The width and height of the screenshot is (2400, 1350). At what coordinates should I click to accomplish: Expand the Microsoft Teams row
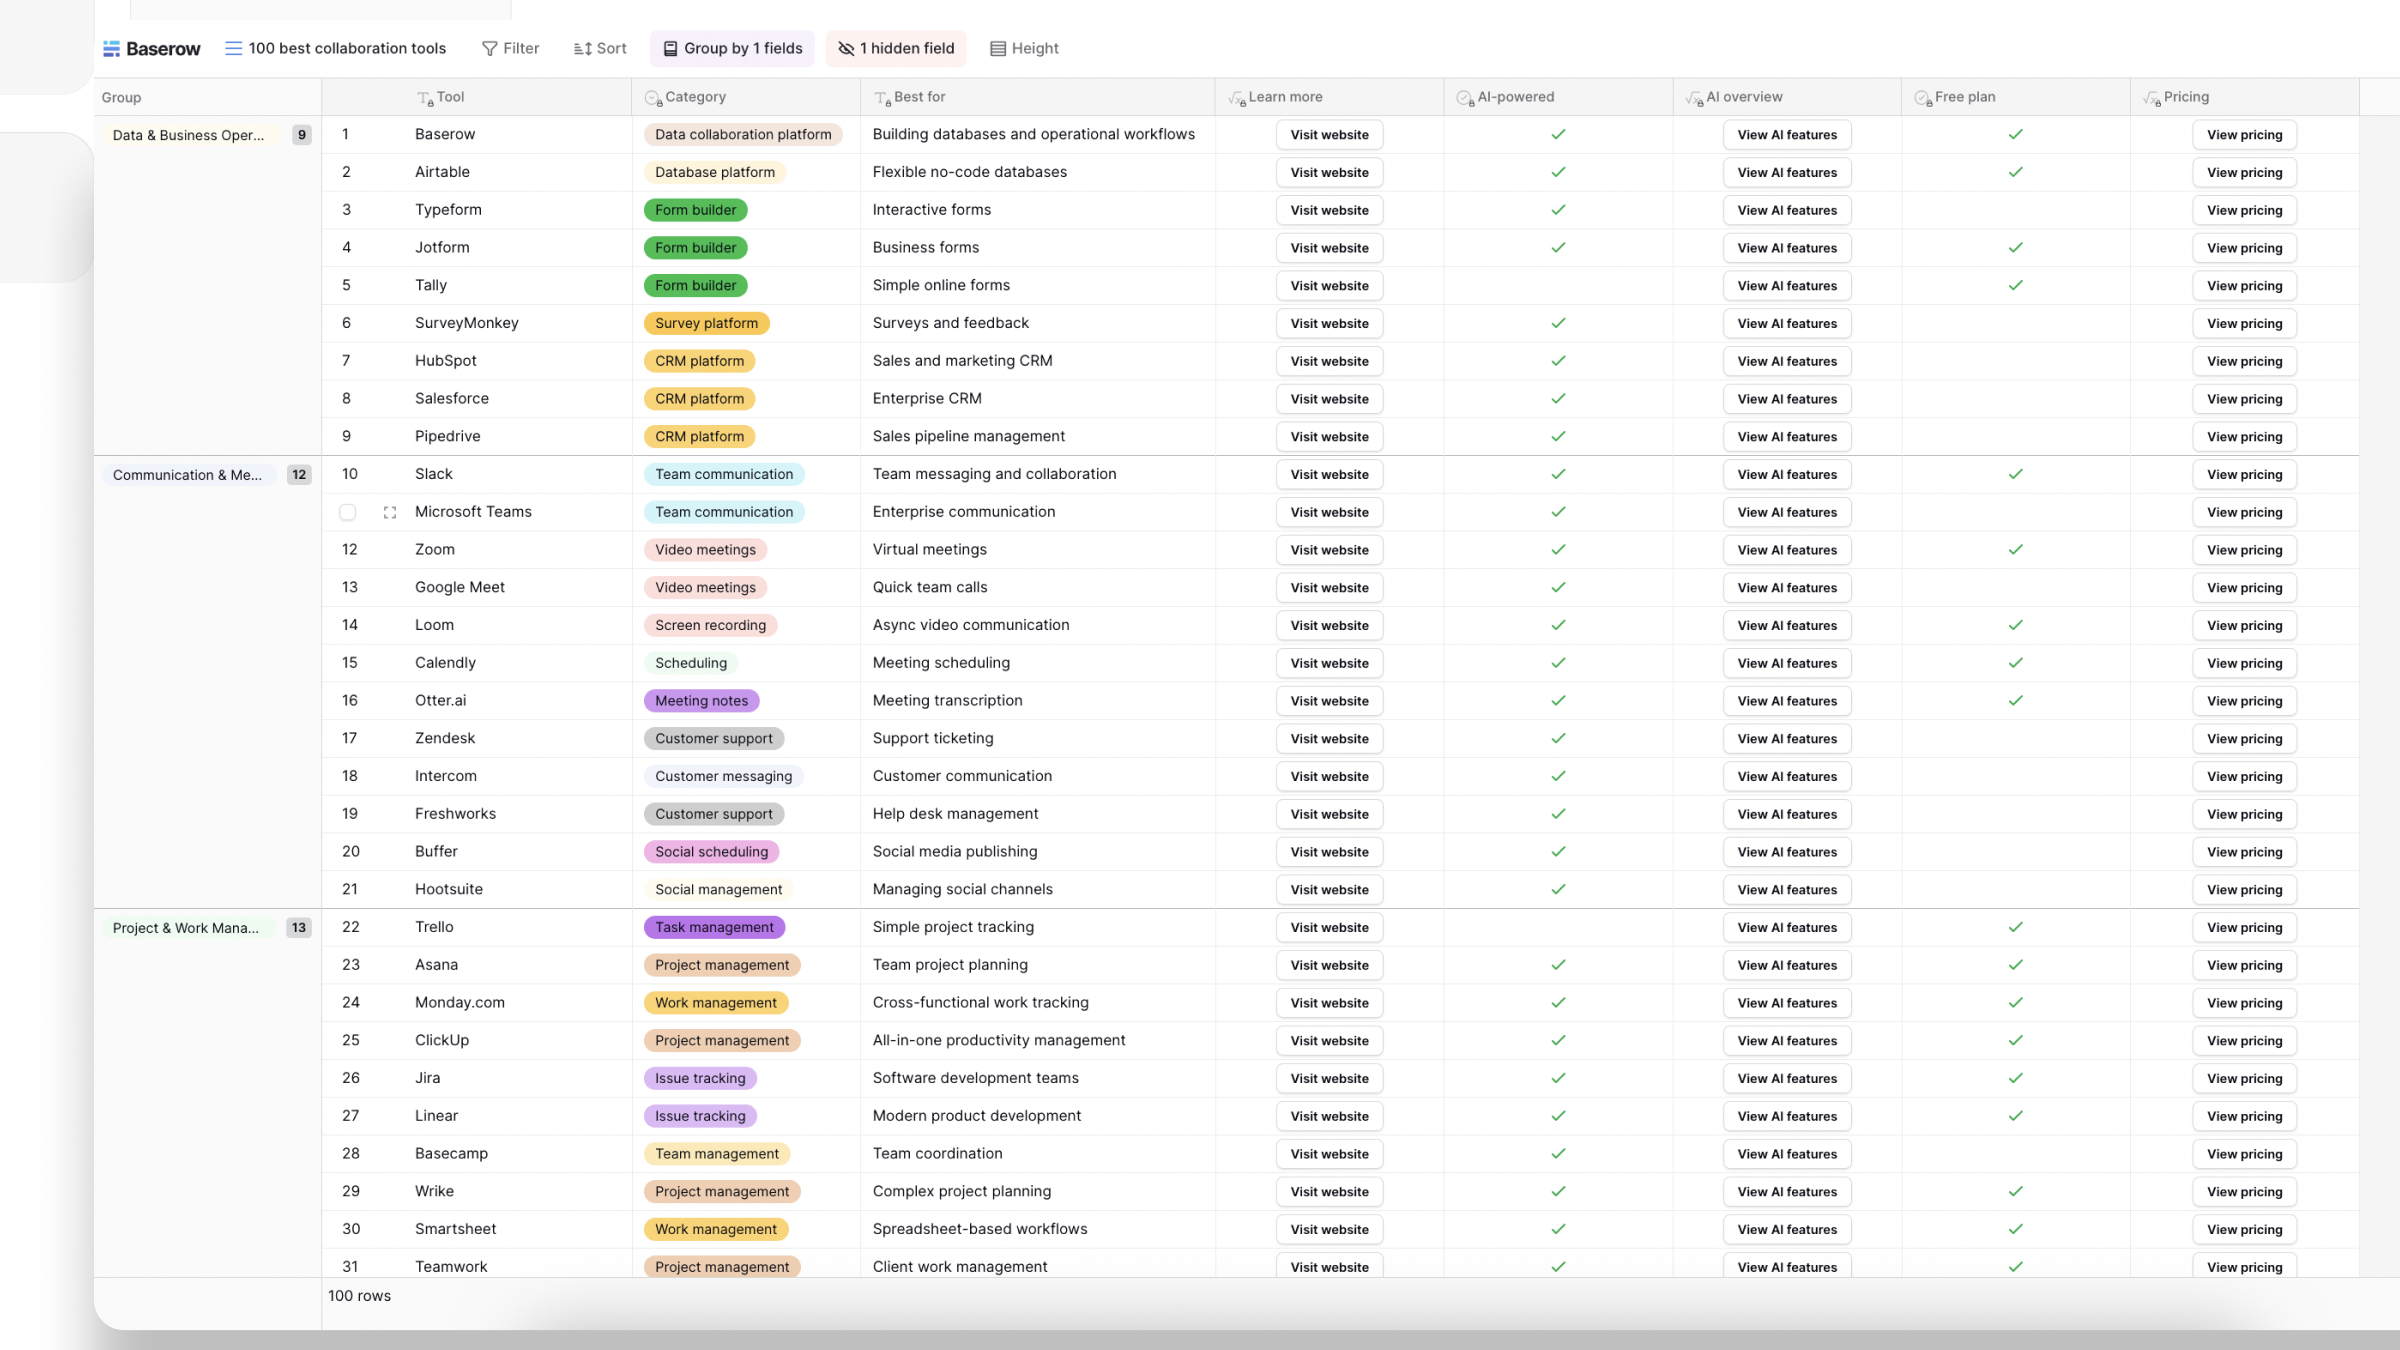point(390,512)
